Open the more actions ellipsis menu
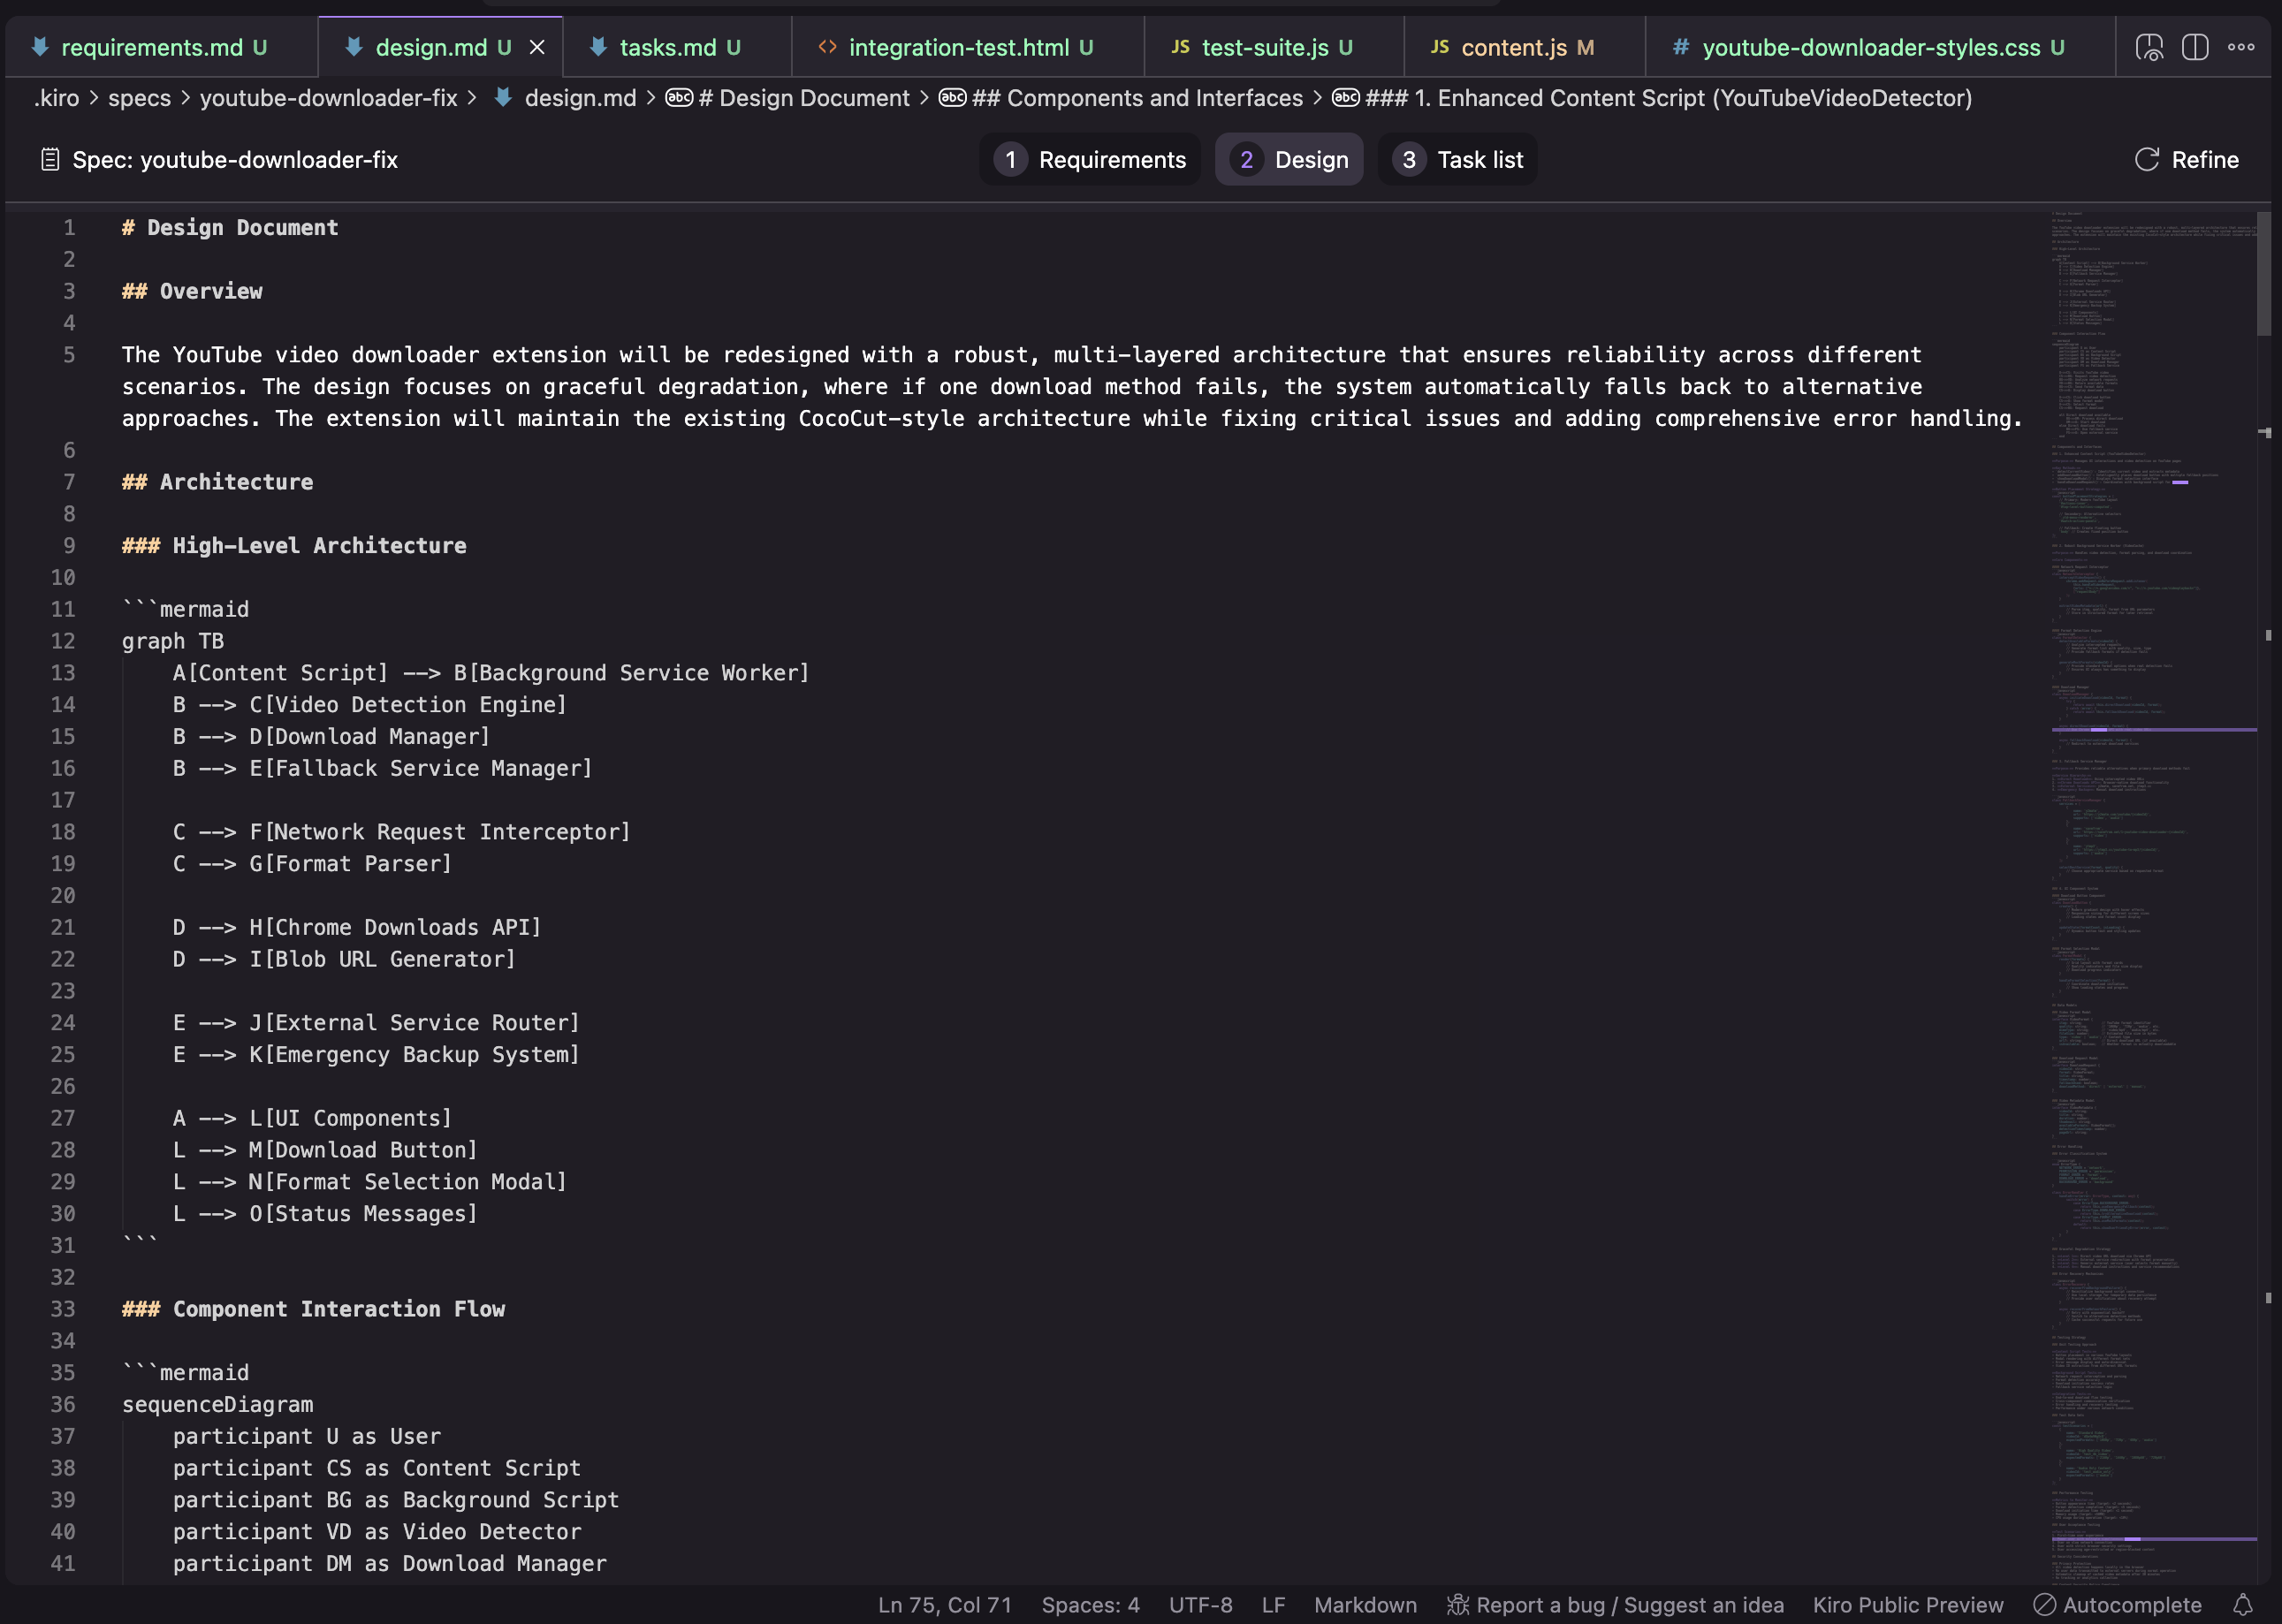The image size is (2282, 1624). 2241,47
